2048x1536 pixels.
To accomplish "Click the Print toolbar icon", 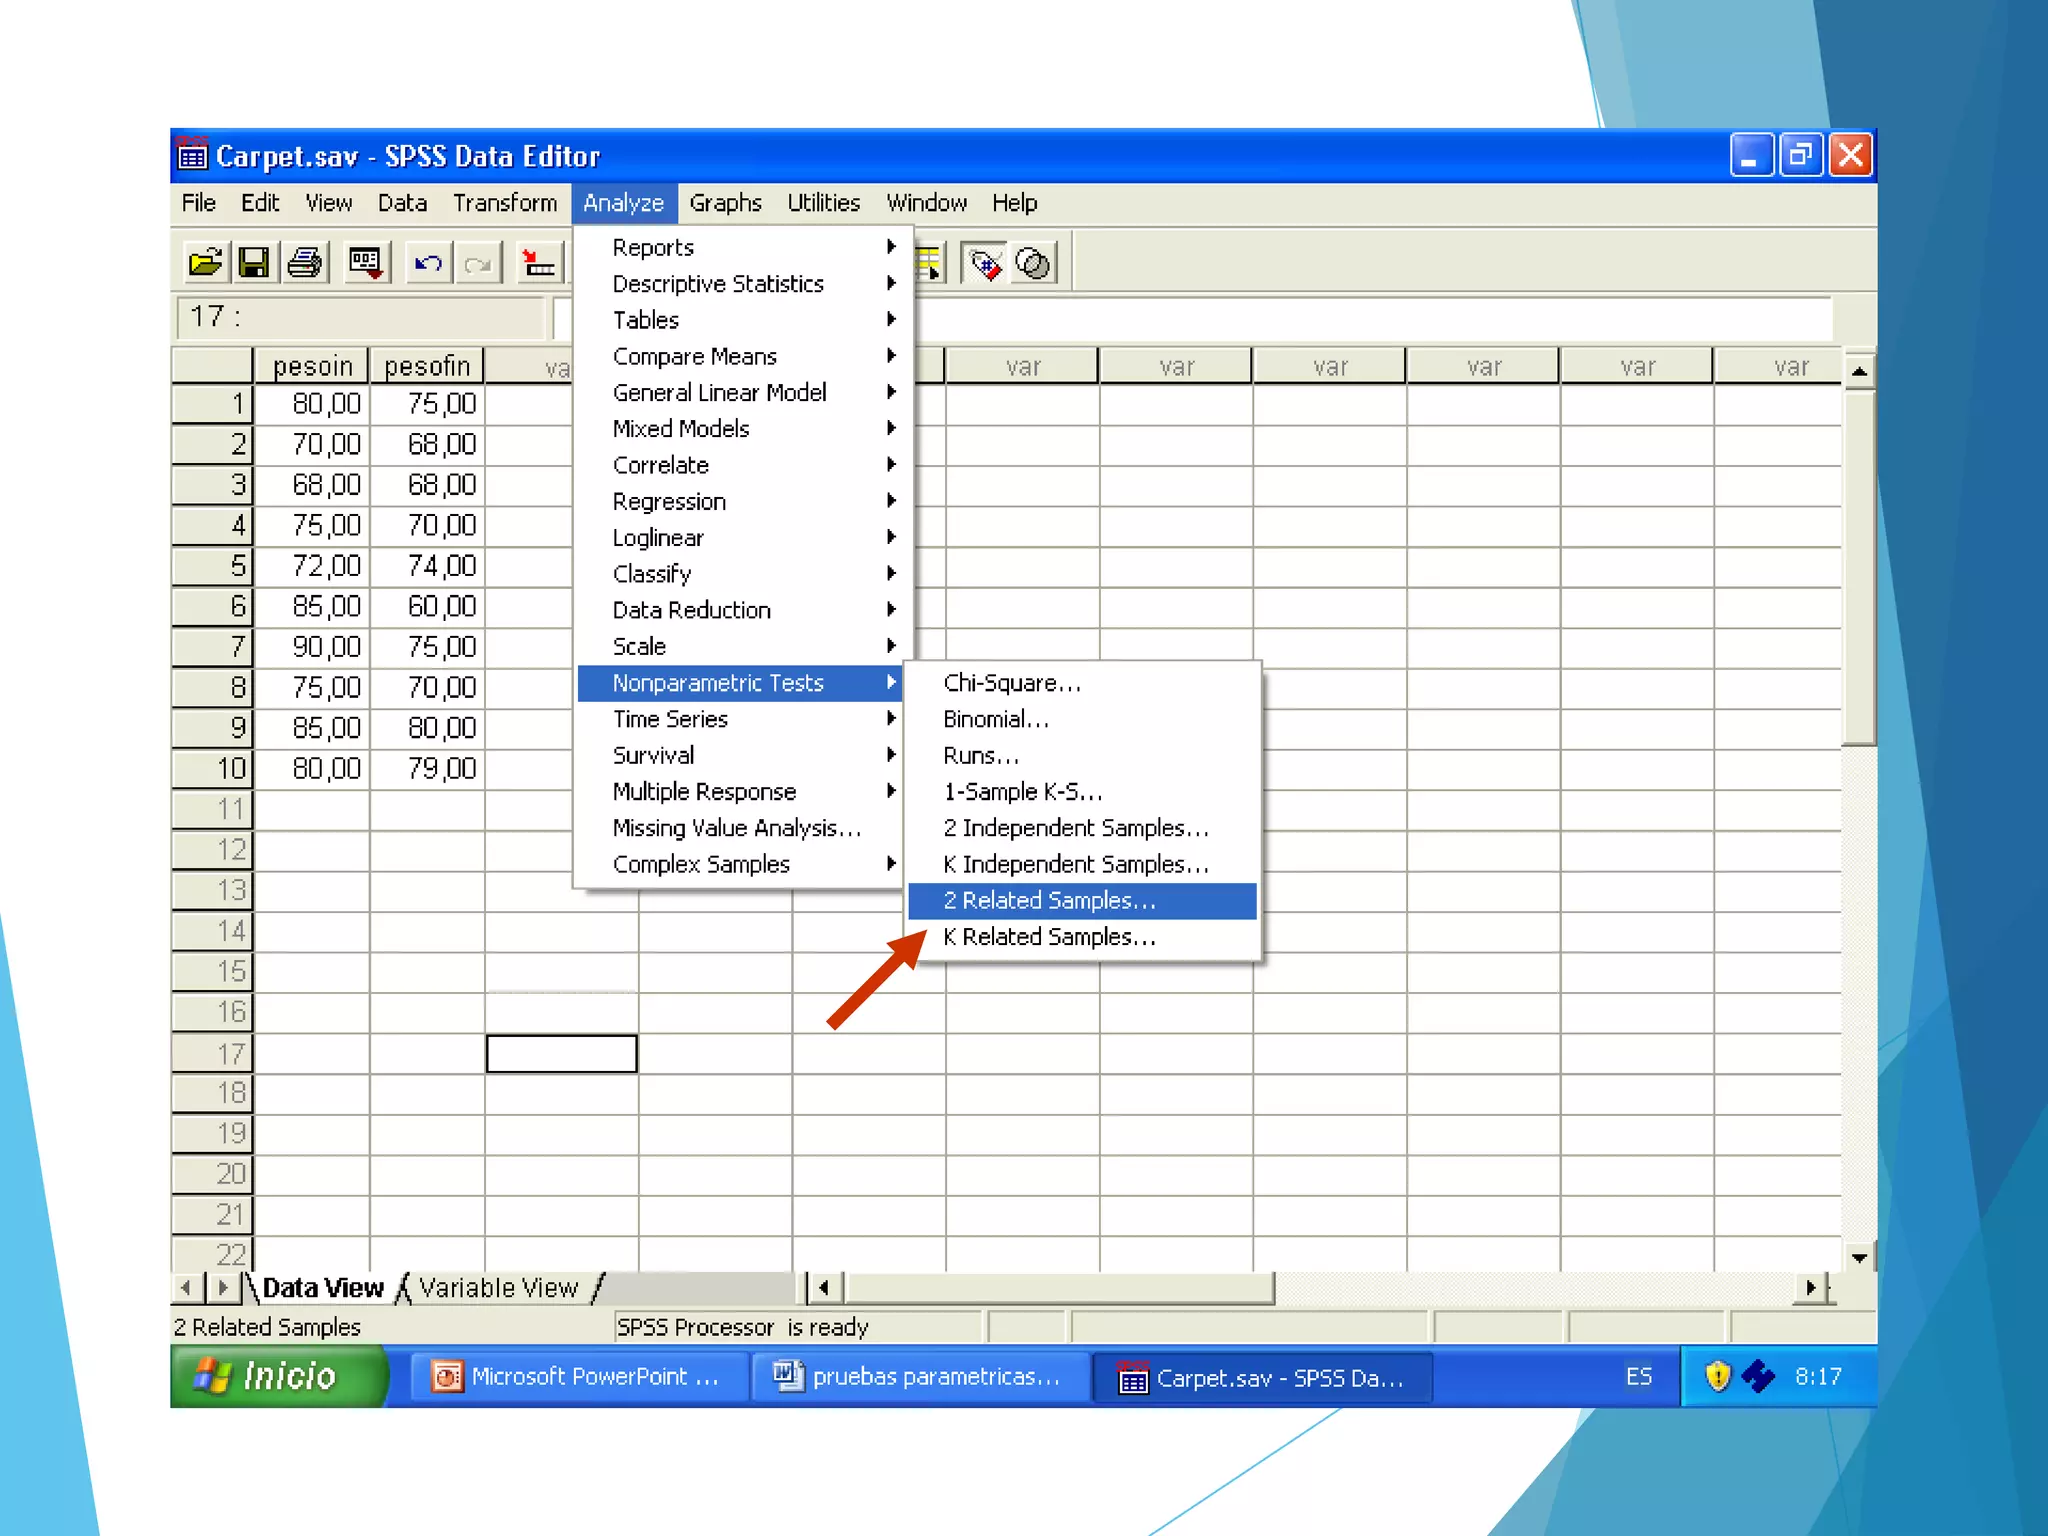I will click(x=305, y=264).
